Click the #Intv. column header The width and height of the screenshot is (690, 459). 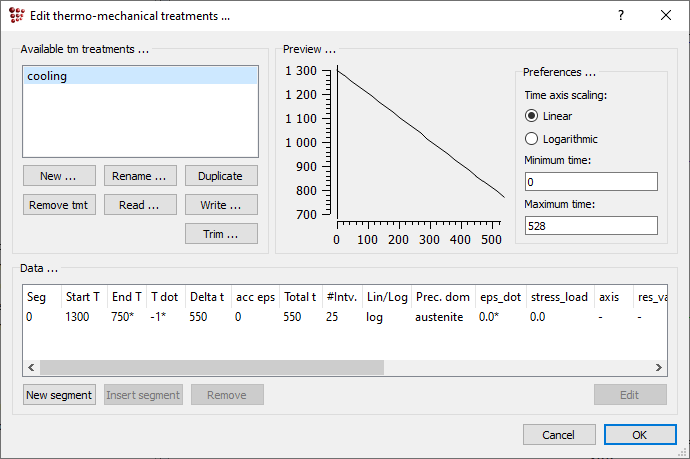342,297
